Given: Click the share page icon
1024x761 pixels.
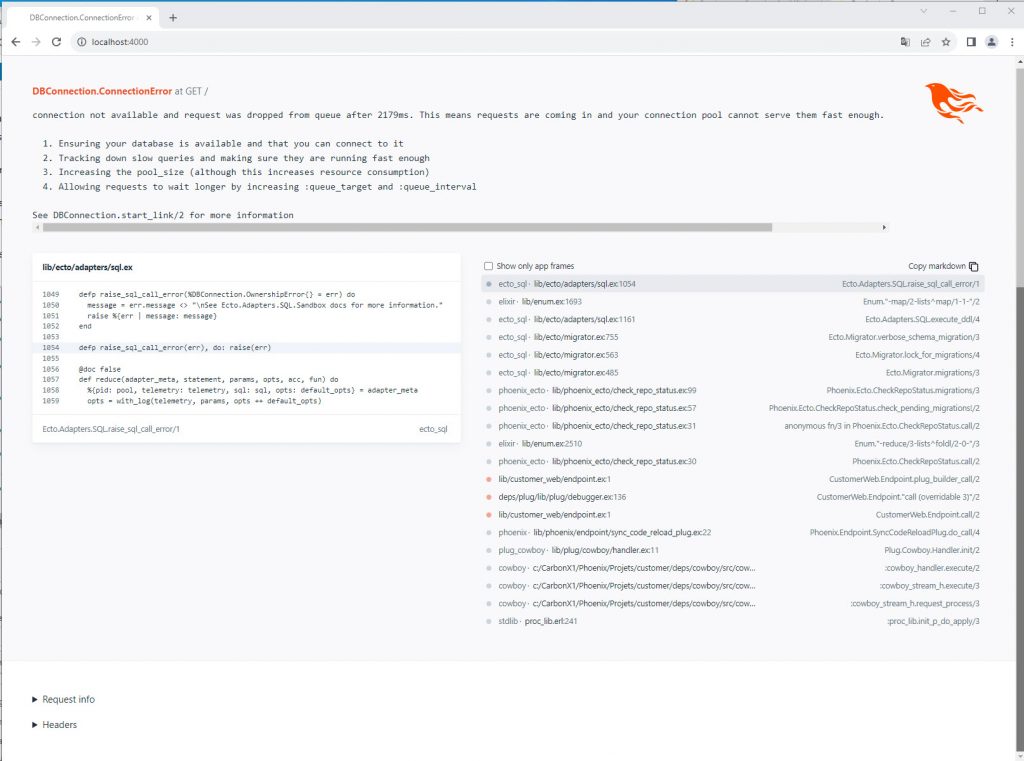Looking at the screenshot, I should (925, 42).
